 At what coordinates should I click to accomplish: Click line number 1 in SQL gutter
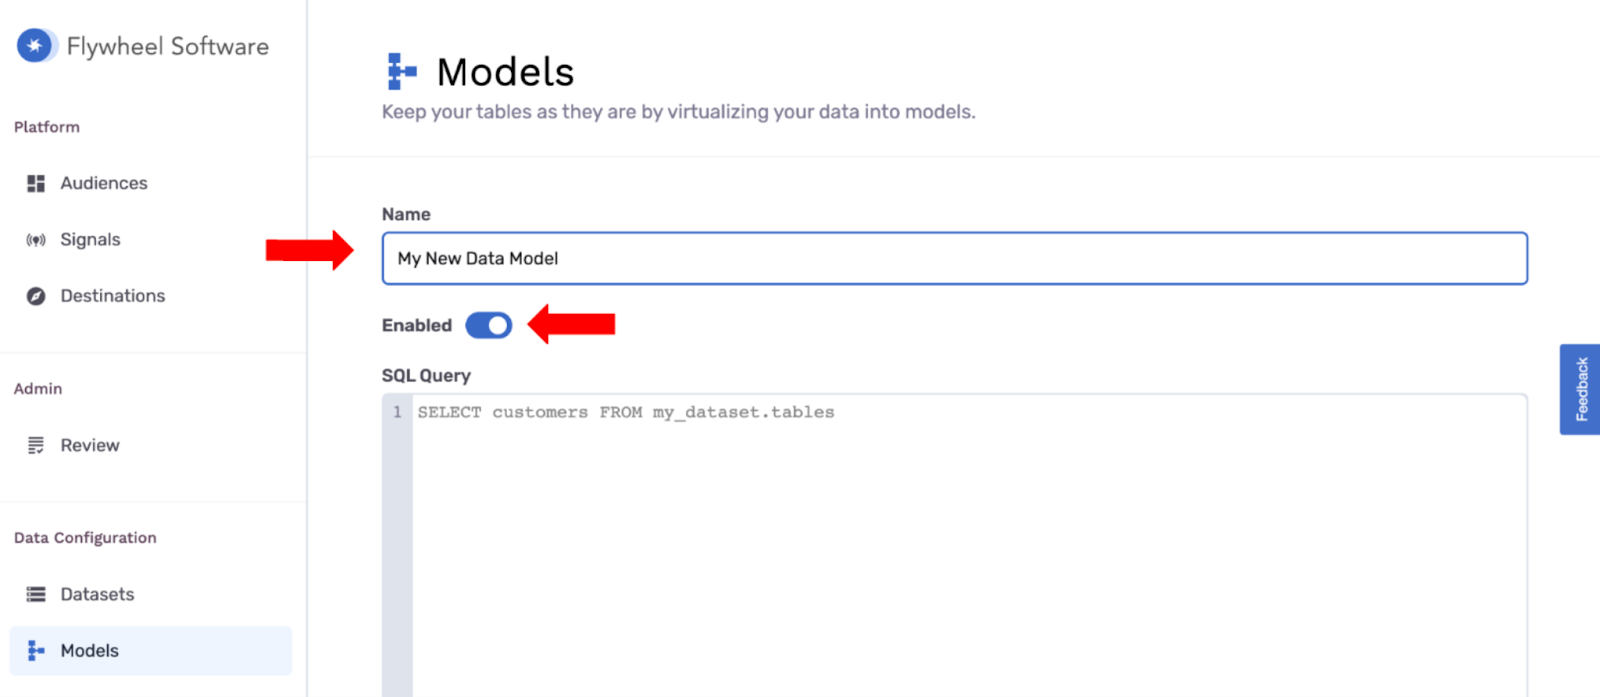click(397, 412)
